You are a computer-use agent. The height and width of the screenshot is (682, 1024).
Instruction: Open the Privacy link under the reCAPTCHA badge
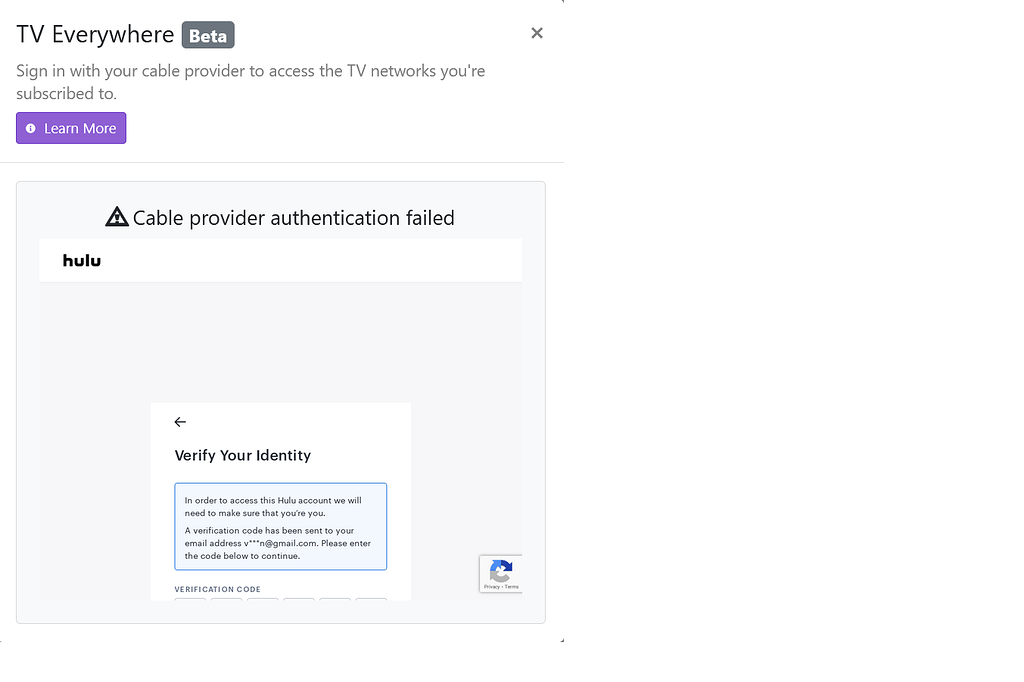click(490, 587)
